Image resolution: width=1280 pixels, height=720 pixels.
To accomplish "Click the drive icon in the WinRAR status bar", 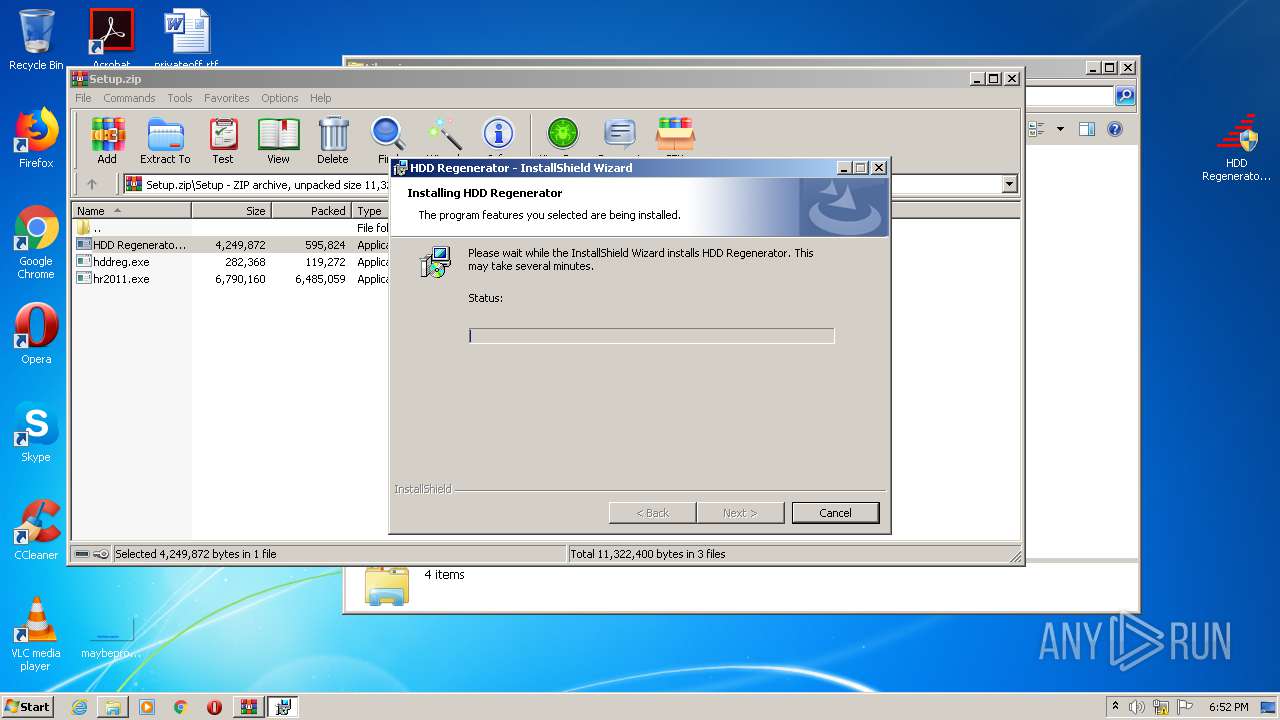I will tap(82, 554).
